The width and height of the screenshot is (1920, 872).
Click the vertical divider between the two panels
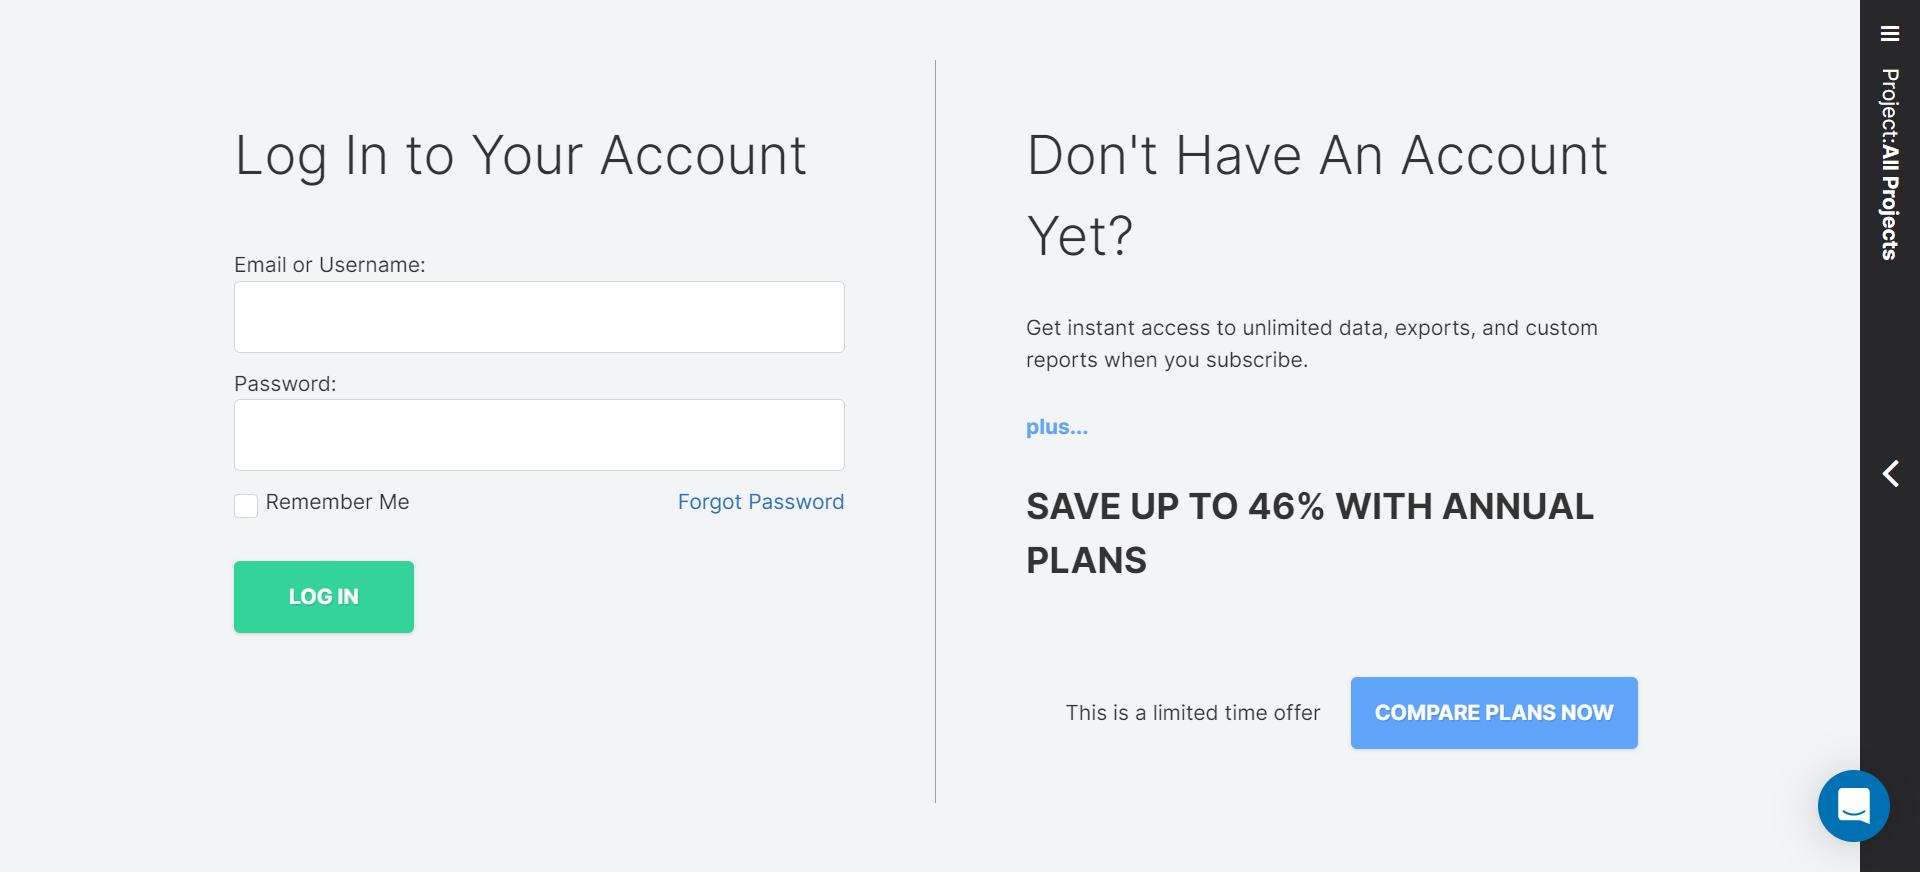pos(936,430)
